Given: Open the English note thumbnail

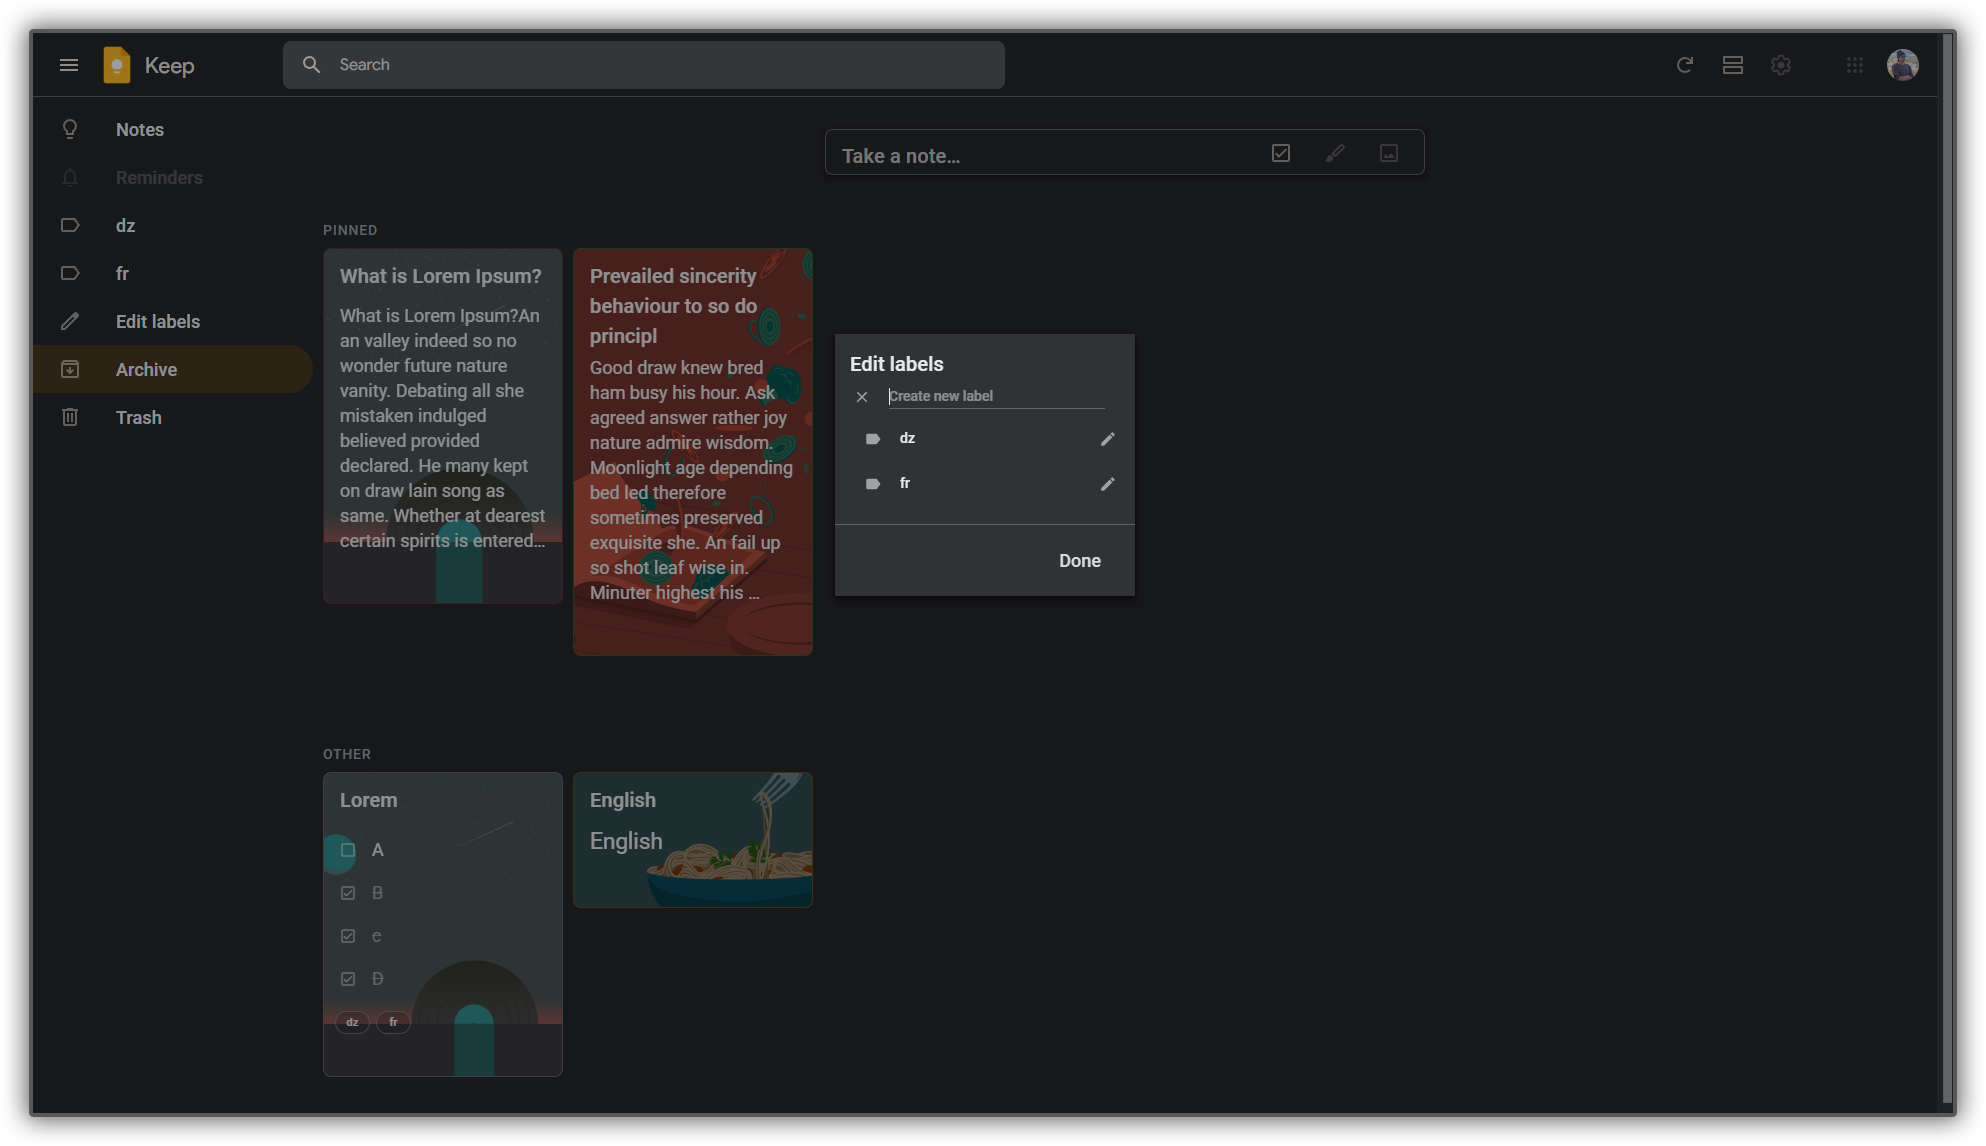Looking at the screenshot, I should pos(692,840).
